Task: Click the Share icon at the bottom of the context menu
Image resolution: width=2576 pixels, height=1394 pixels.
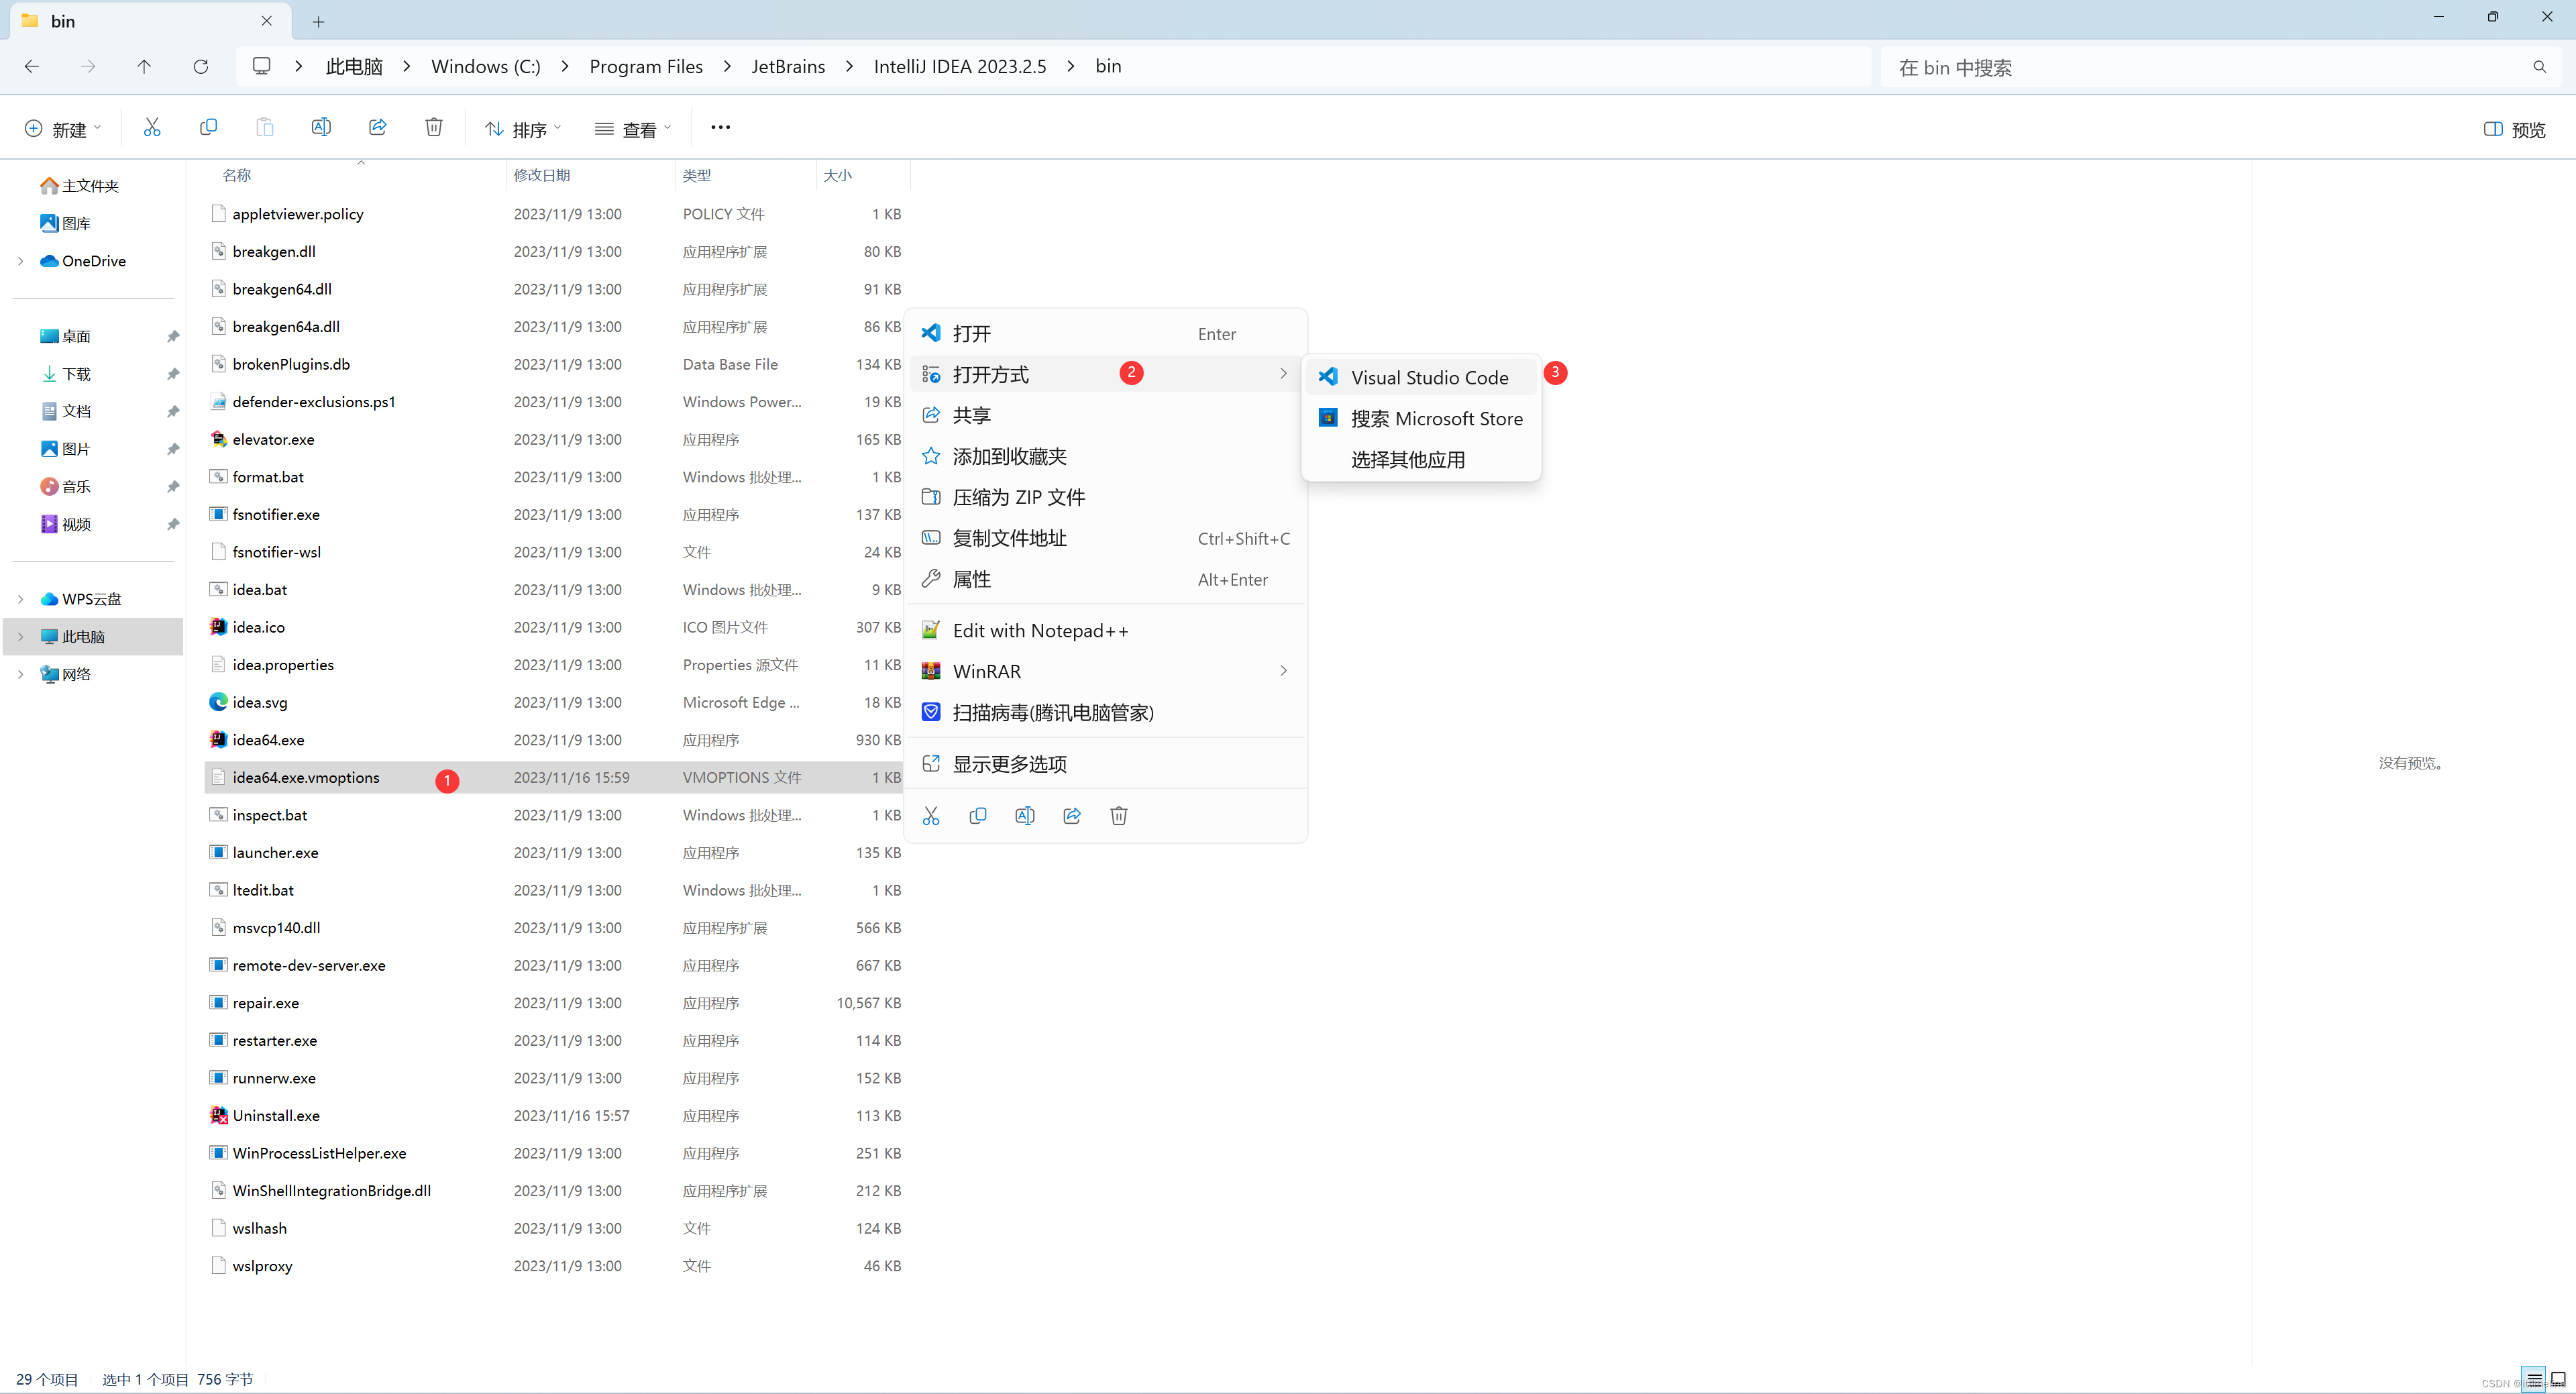Action: (1072, 816)
